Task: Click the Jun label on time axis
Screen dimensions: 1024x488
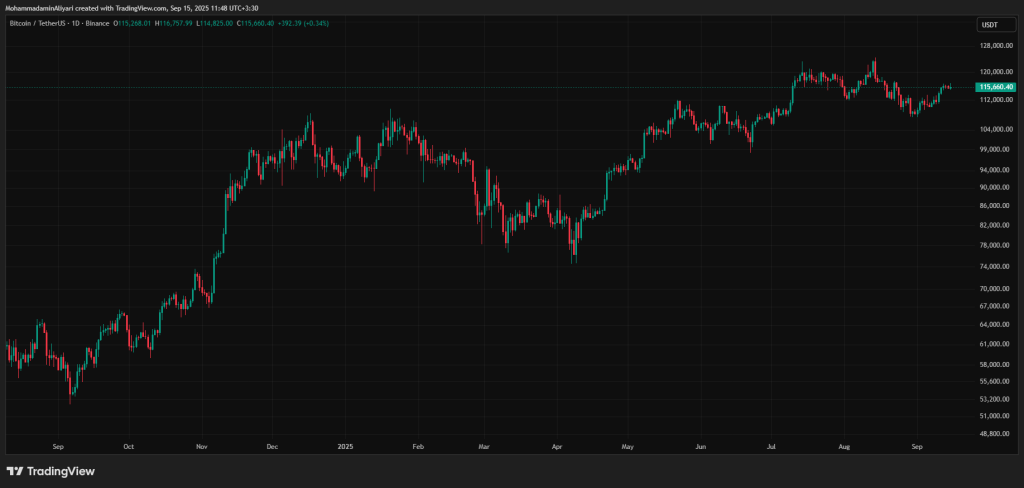Action: click(701, 447)
